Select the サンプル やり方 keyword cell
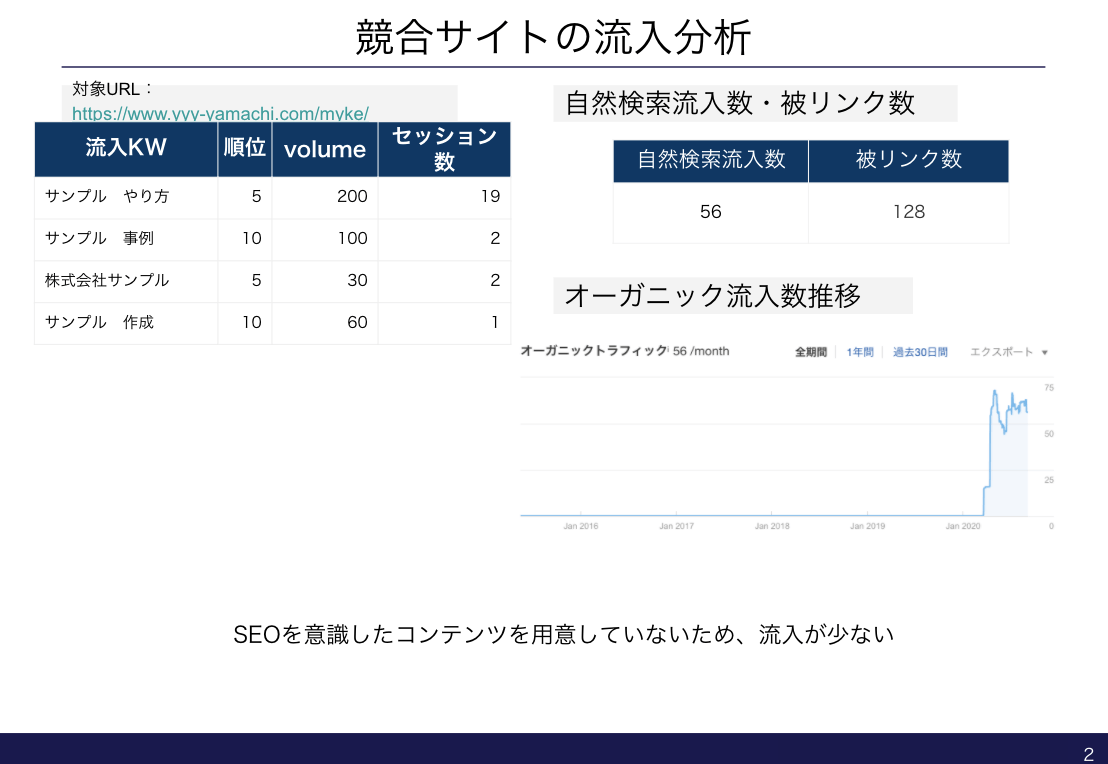 coord(107,197)
